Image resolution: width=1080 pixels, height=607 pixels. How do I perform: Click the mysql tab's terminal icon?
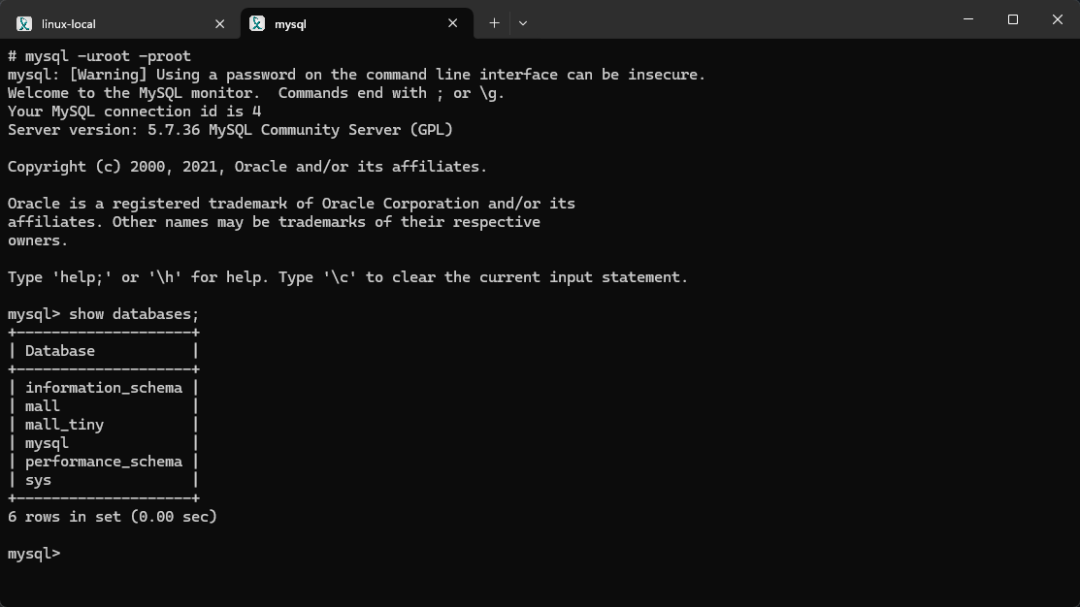coord(257,23)
